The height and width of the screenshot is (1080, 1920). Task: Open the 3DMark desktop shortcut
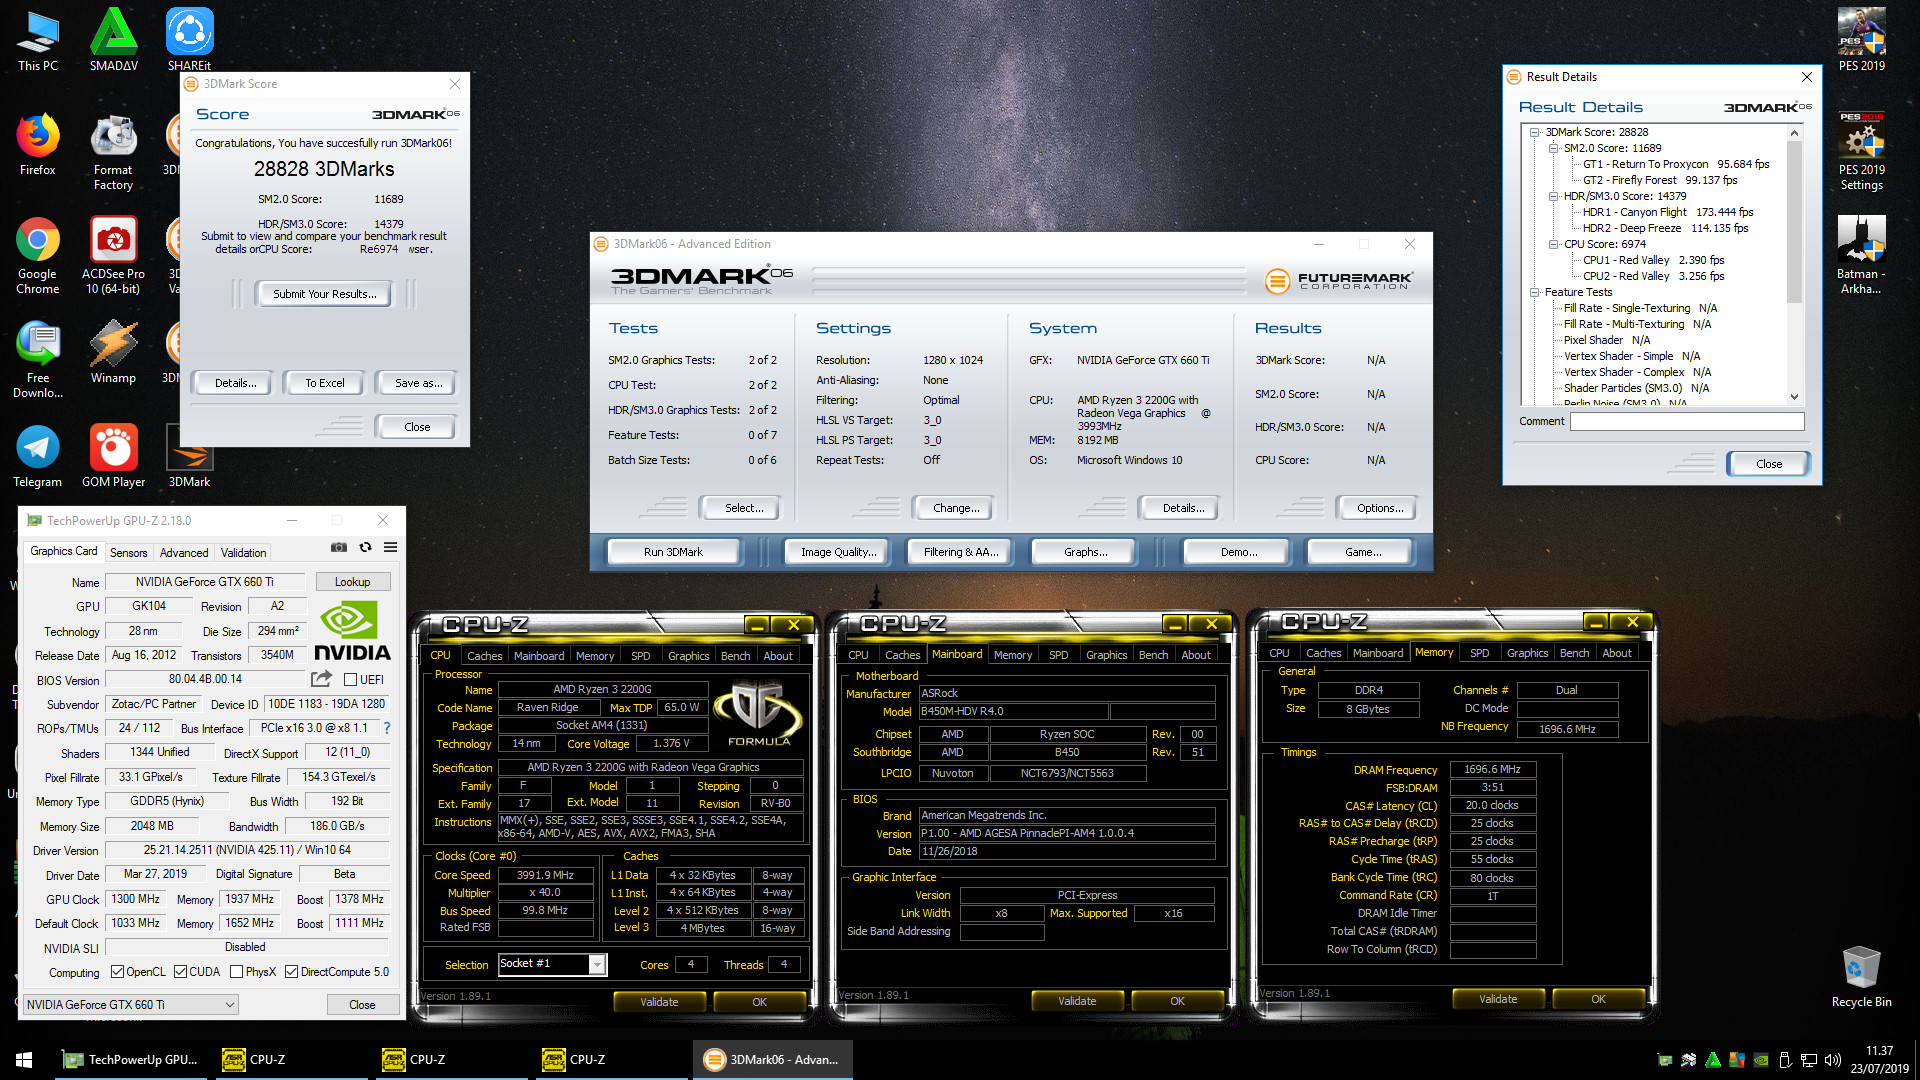(x=189, y=456)
